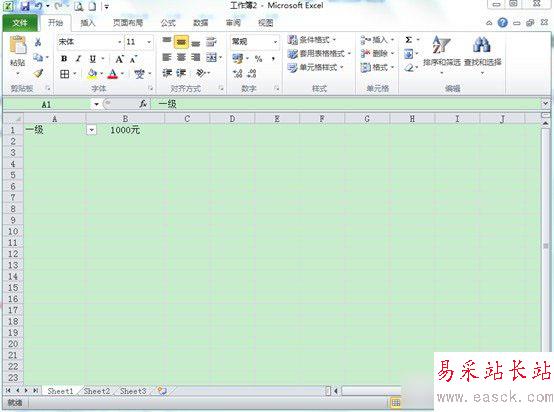The width and height of the screenshot is (554, 412).
Task: Open number format 常规 dropdown
Action: click(x=275, y=42)
